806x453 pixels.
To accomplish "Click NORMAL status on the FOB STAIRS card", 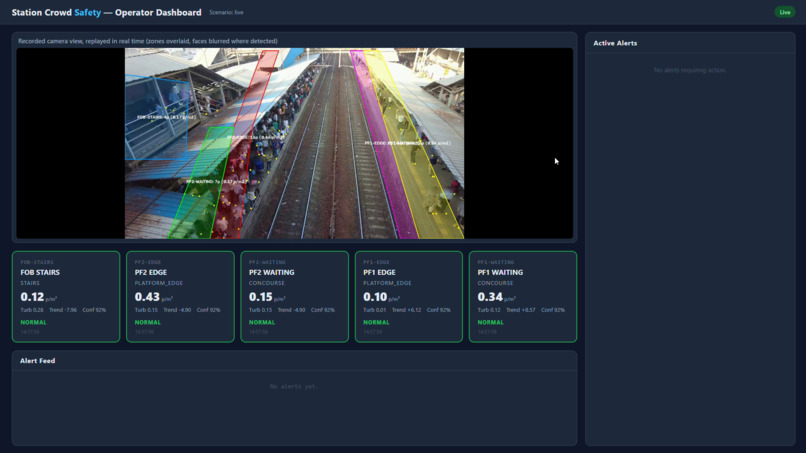I will tap(33, 322).
